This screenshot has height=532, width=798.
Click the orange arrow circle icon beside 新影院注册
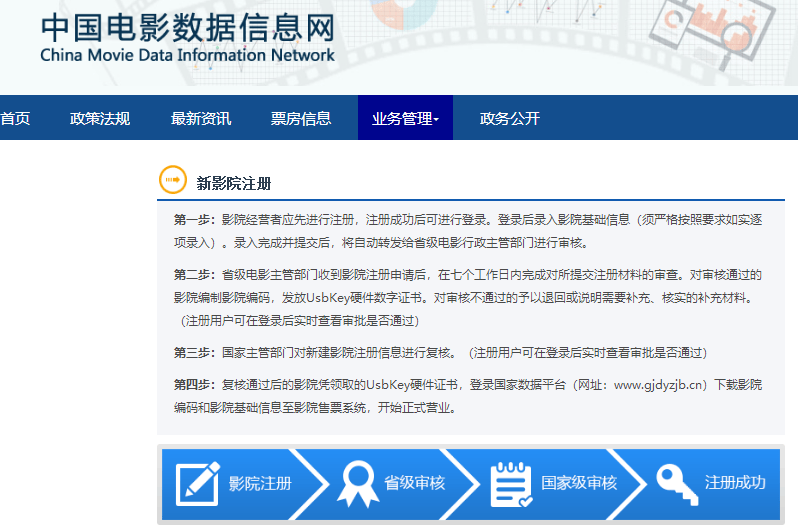pyautogui.click(x=173, y=180)
